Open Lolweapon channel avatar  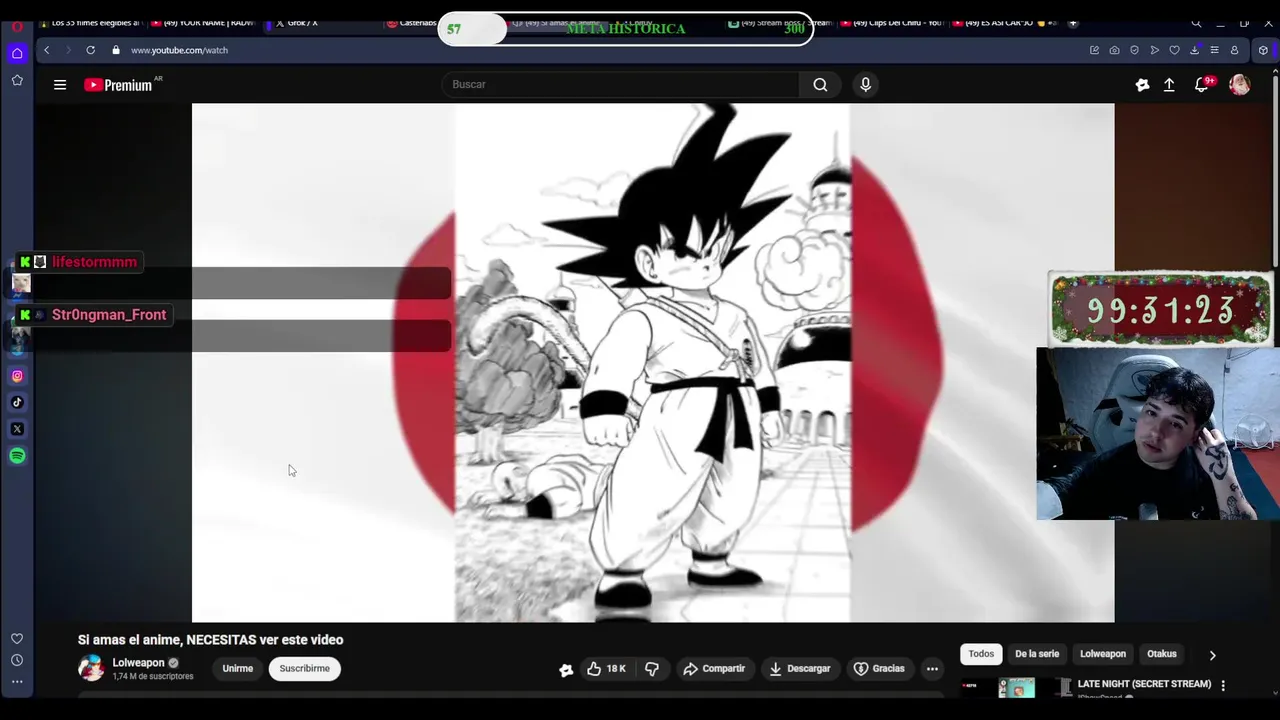click(91, 669)
